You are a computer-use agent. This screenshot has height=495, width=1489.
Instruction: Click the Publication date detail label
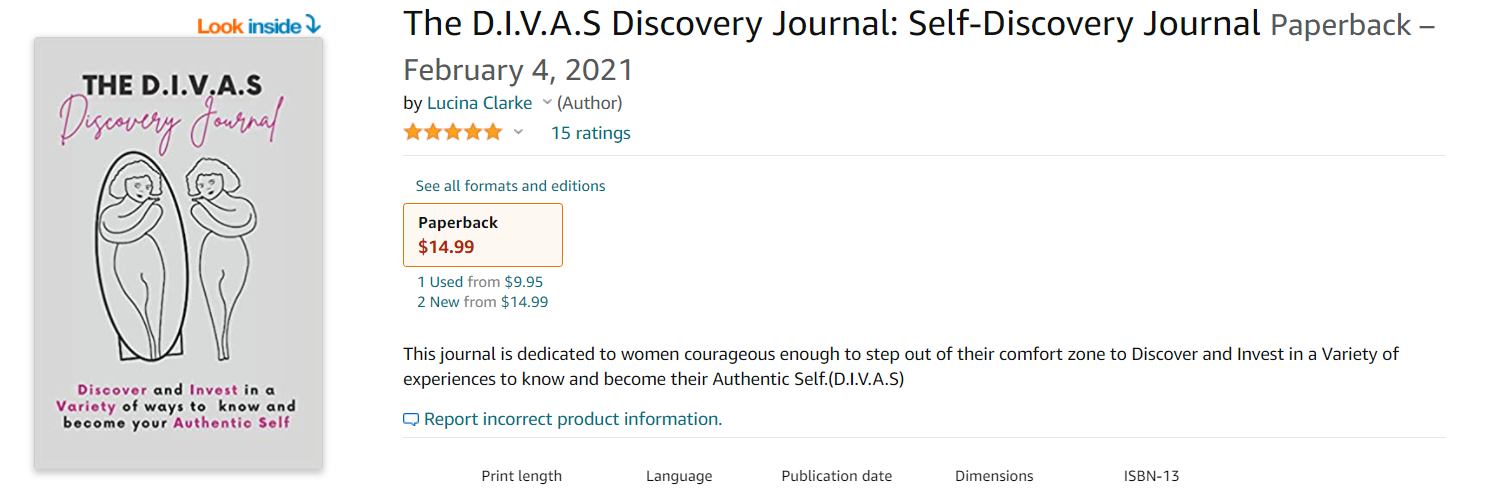pos(836,476)
